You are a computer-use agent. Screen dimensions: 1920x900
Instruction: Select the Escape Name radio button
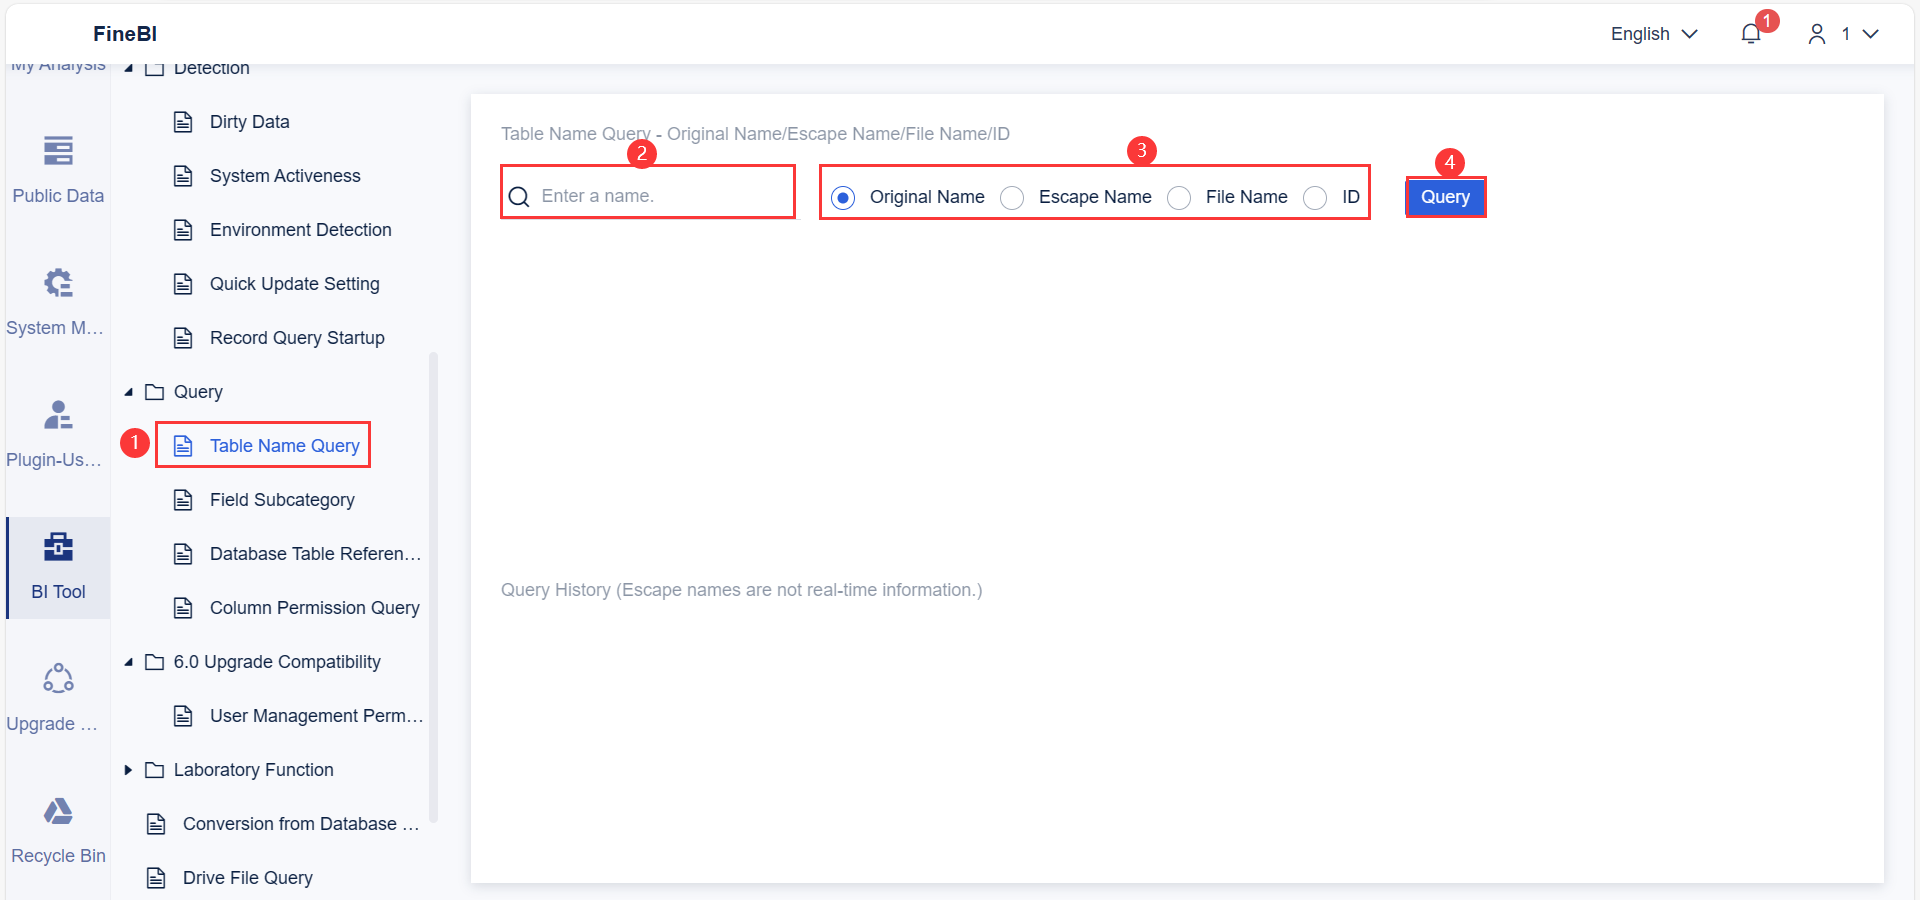[1012, 197]
